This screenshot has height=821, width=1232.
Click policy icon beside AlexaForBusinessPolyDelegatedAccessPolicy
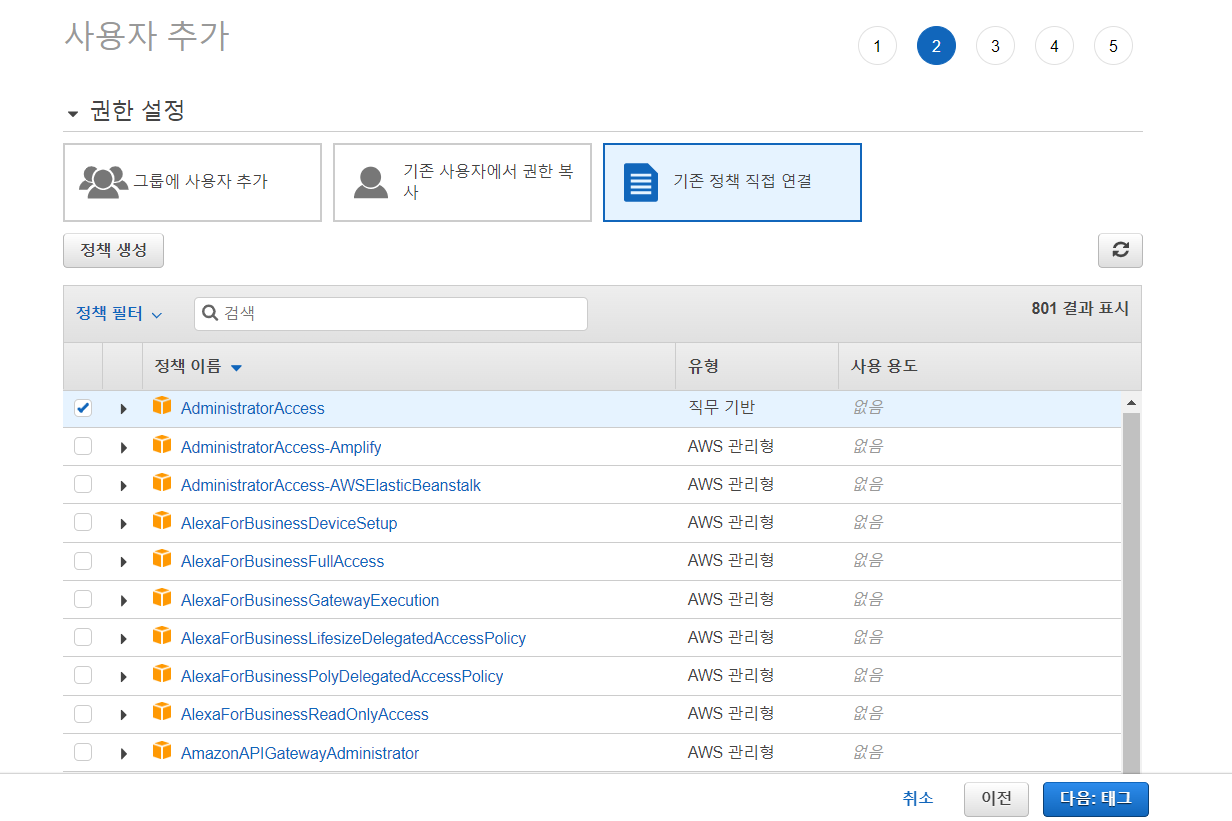pyautogui.click(x=162, y=674)
